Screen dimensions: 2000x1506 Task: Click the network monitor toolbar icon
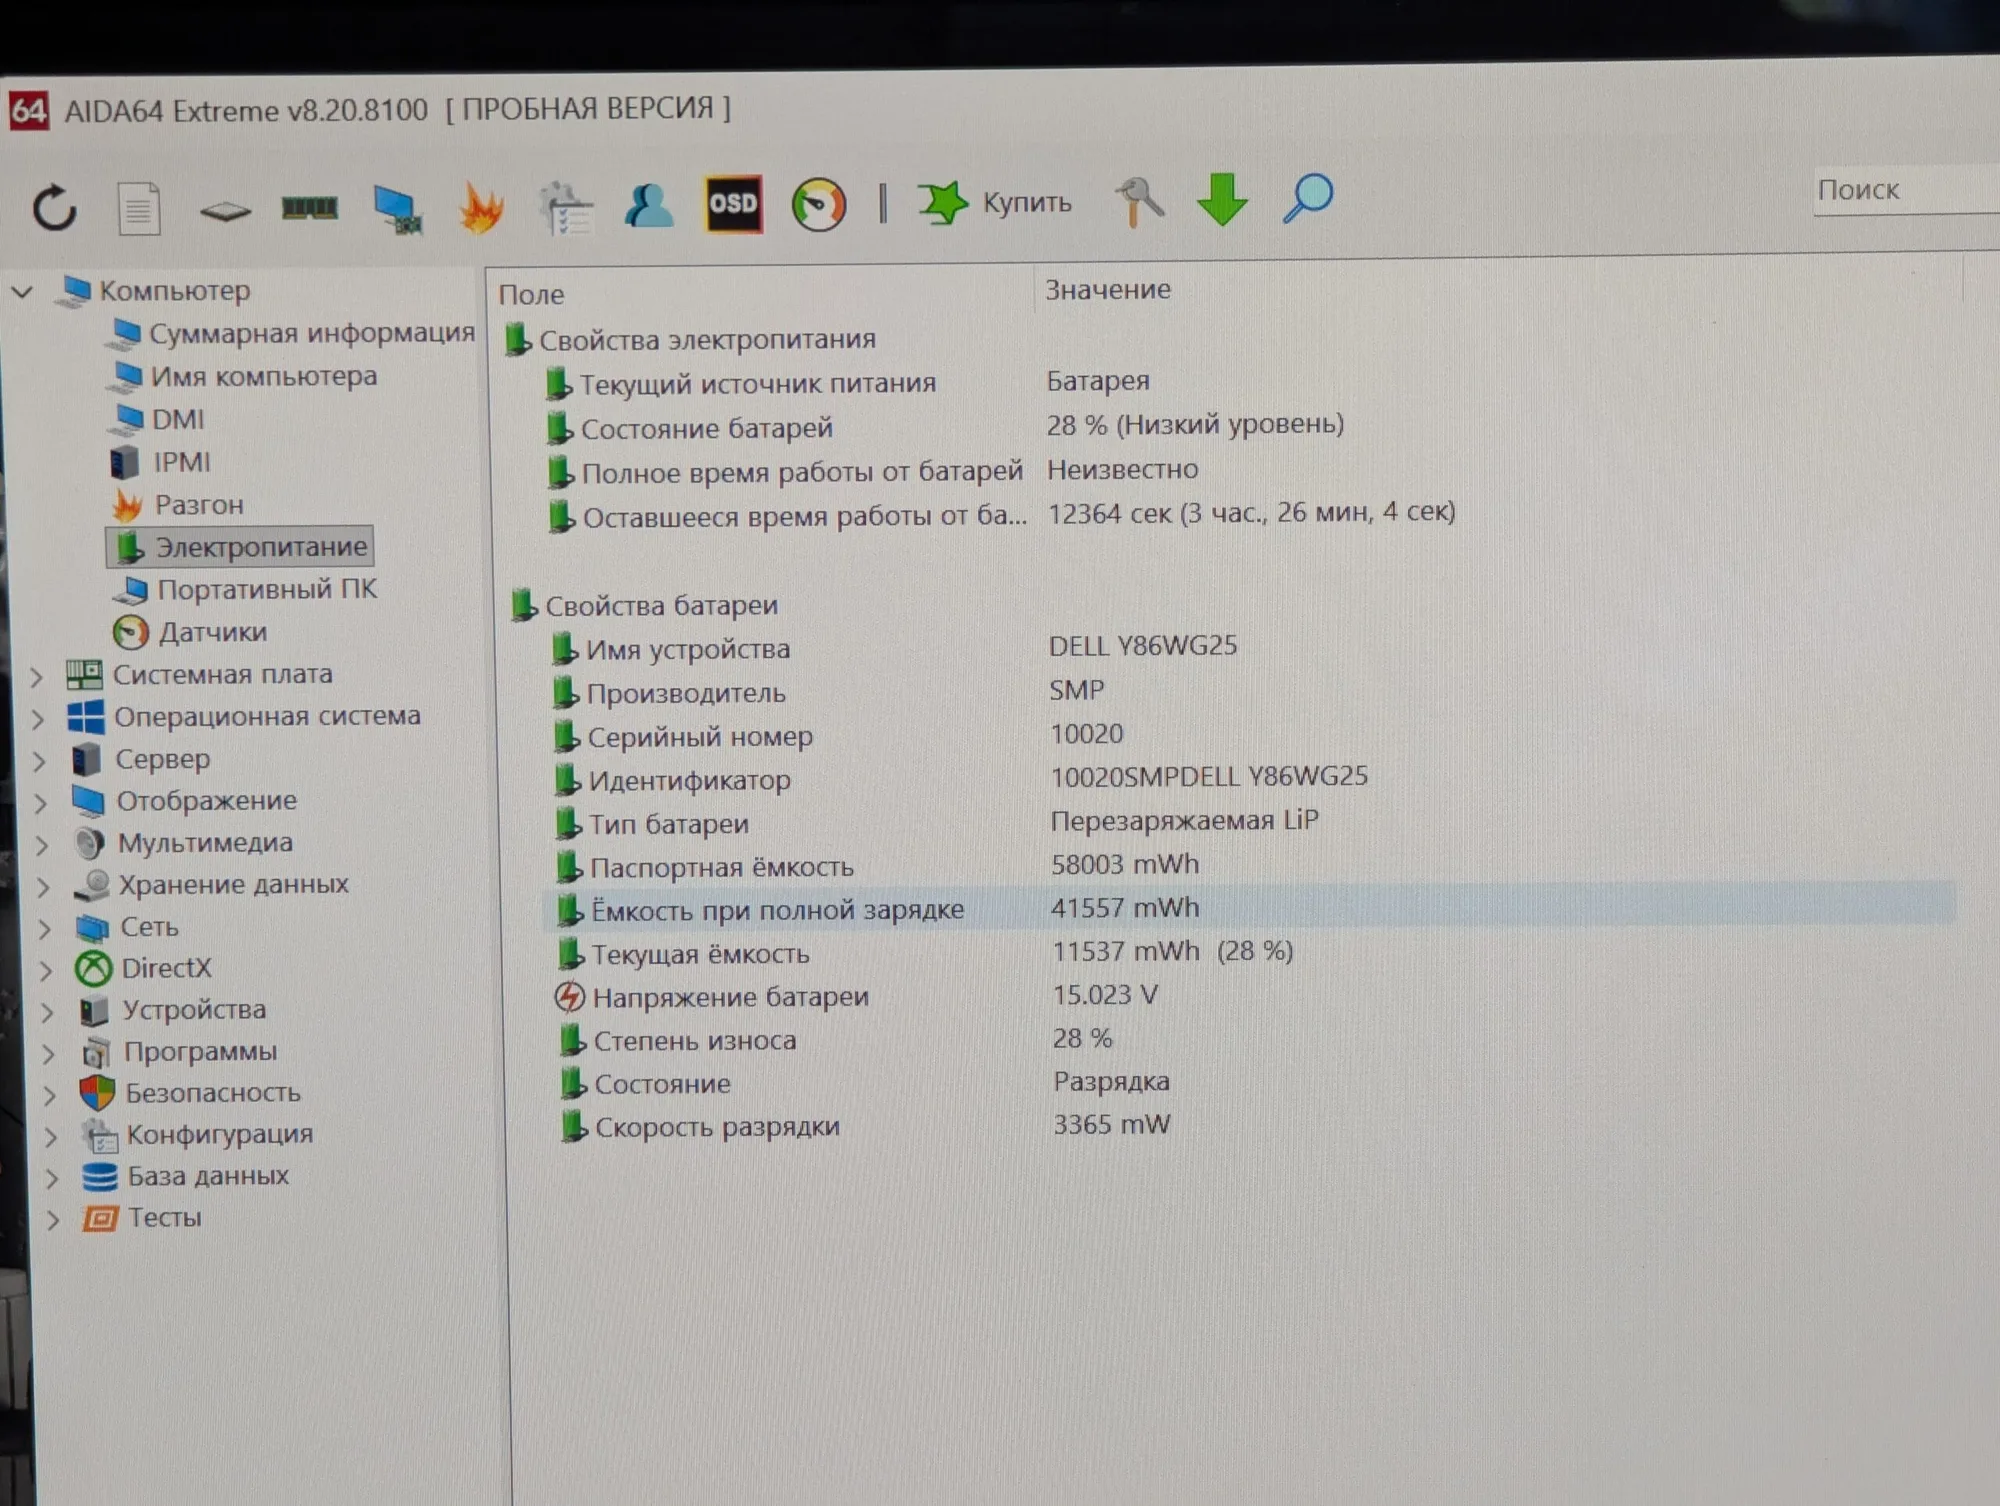tap(398, 208)
